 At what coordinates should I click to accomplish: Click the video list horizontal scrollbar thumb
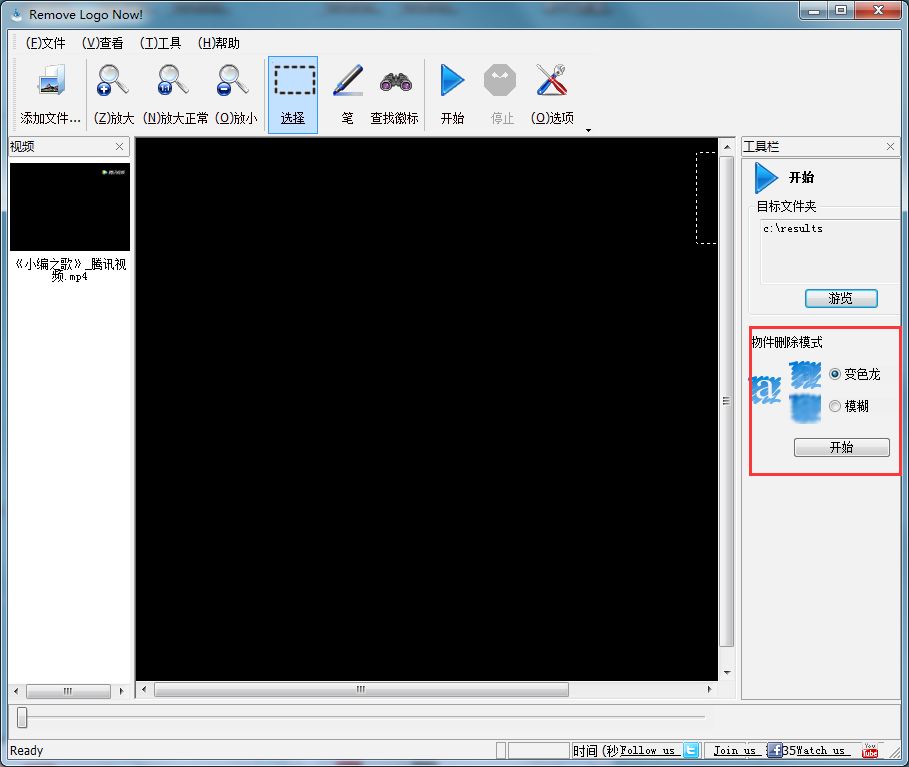68,691
